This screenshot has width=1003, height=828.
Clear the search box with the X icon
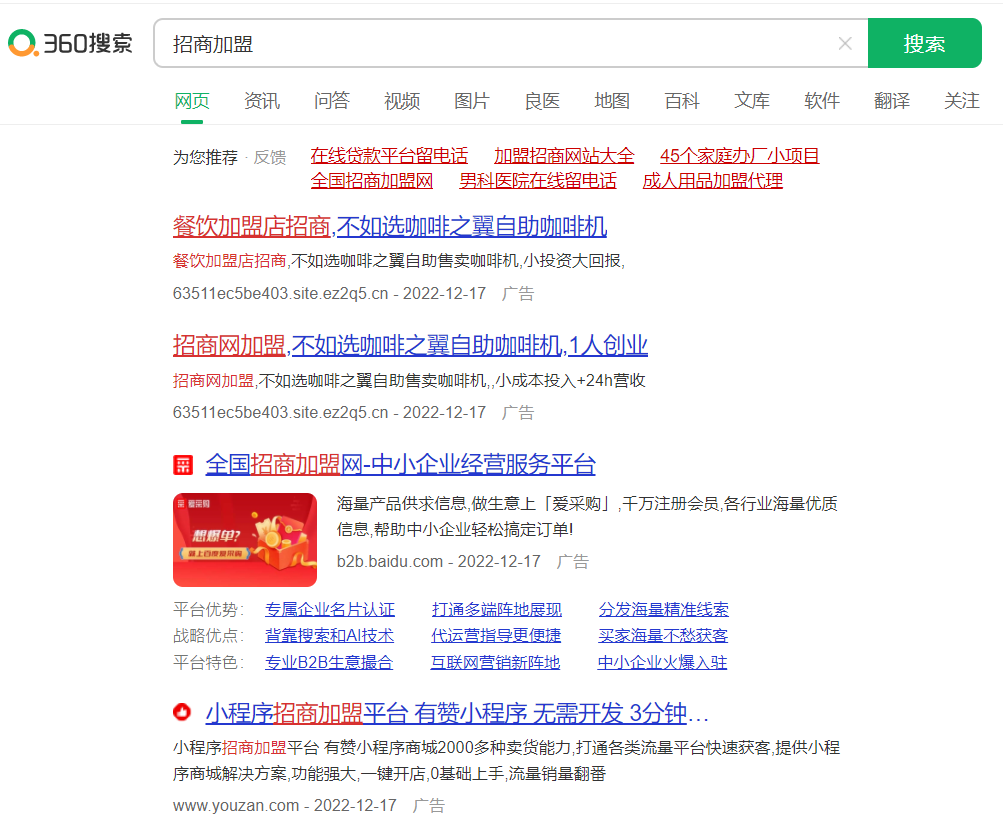845,43
